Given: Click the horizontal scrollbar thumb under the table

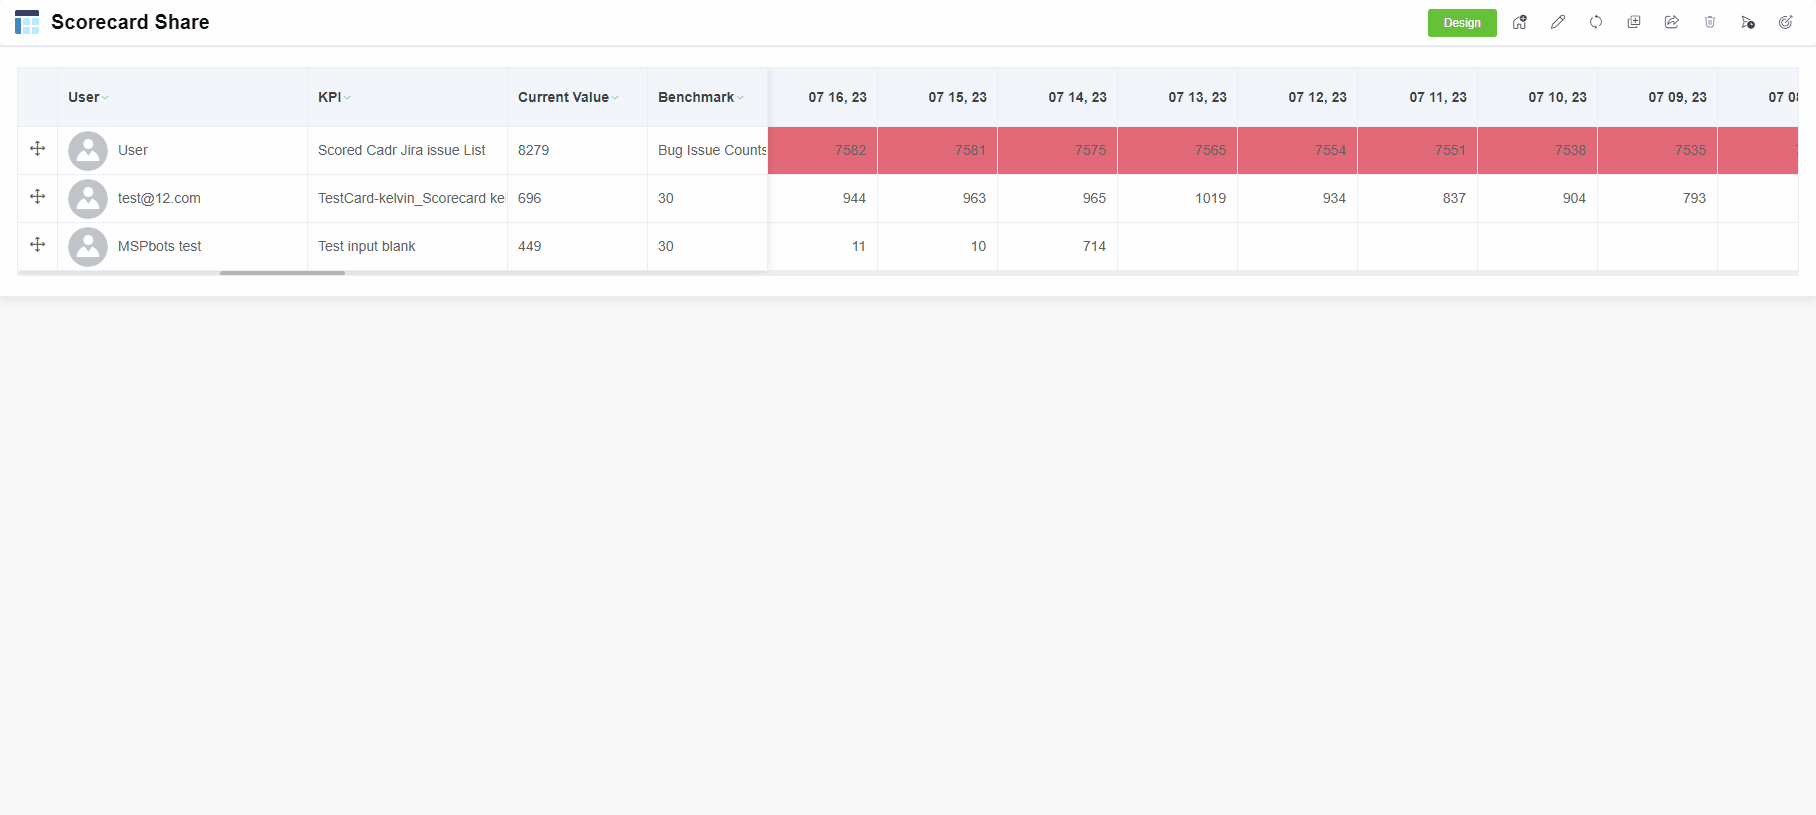Looking at the screenshot, I should [x=282, y=273].
